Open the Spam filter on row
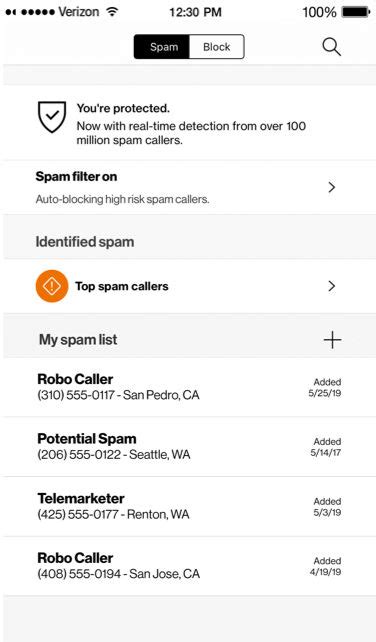The image size is (376, 642). 189,188
